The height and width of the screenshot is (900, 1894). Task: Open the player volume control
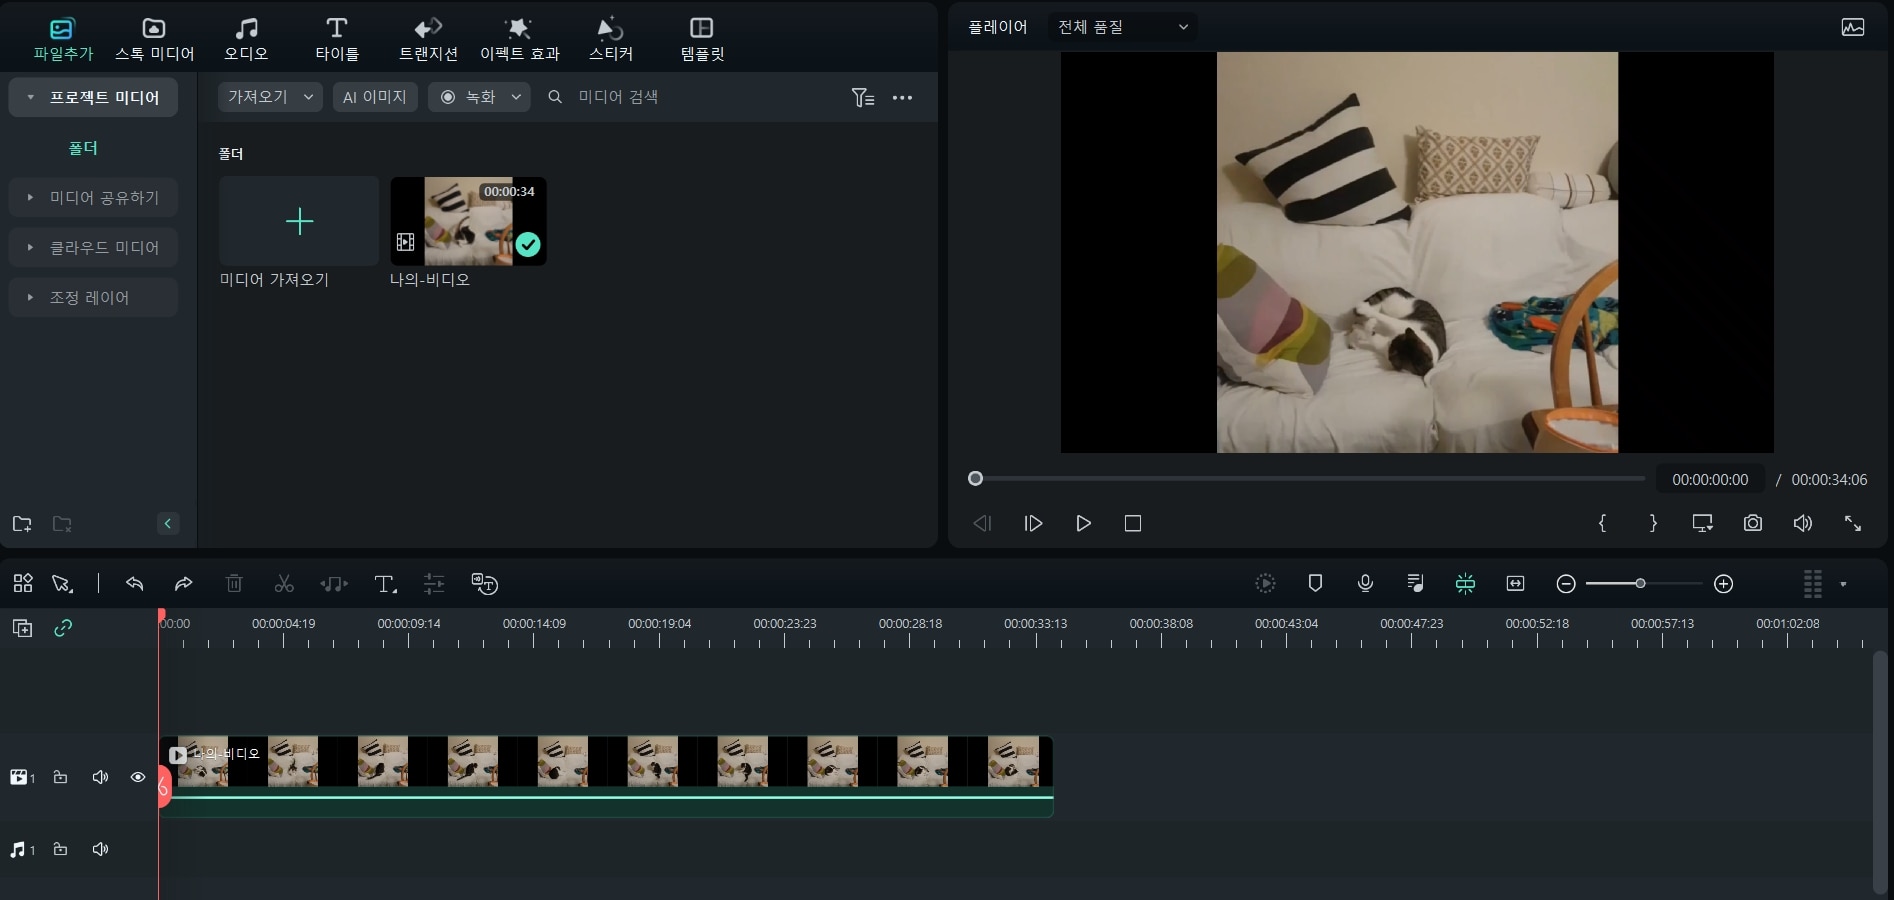tap(1803, 523)
